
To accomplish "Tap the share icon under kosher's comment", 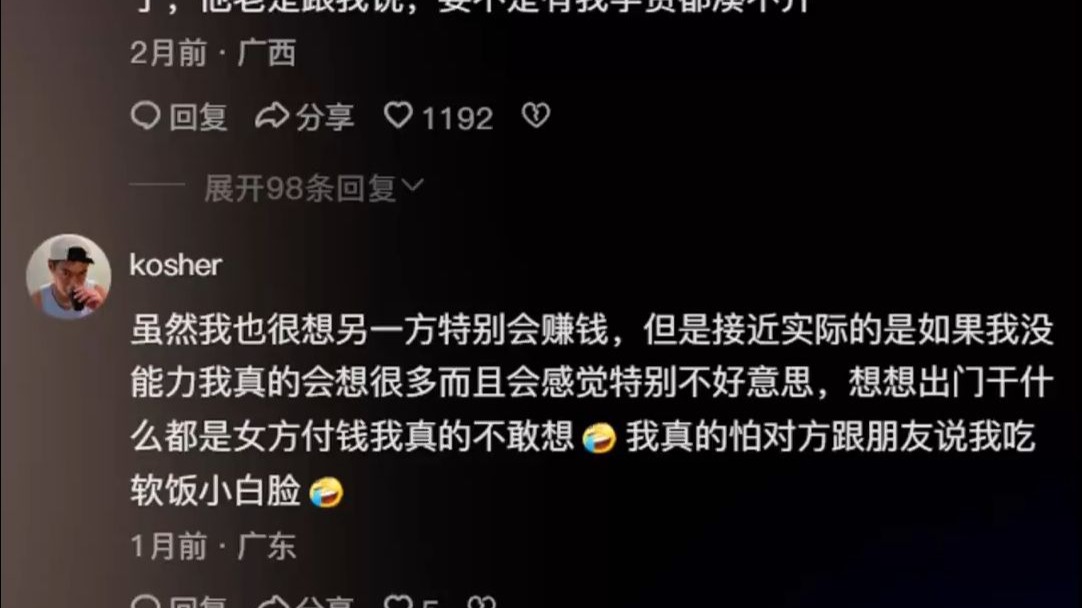I will click(x=272, y=603).
